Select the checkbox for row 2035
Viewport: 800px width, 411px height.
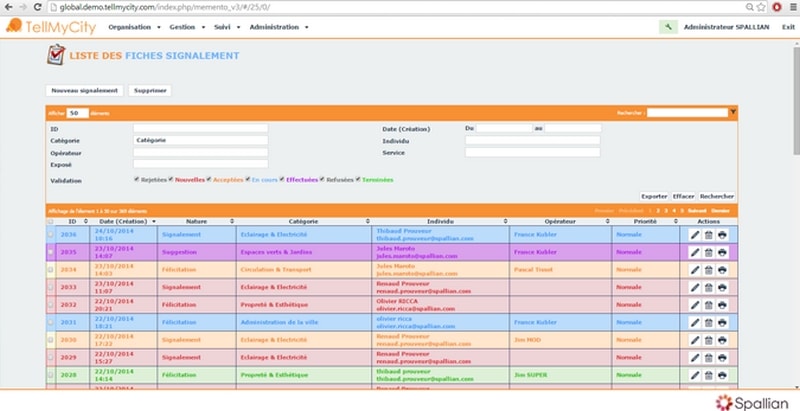(x=51, y=252)
